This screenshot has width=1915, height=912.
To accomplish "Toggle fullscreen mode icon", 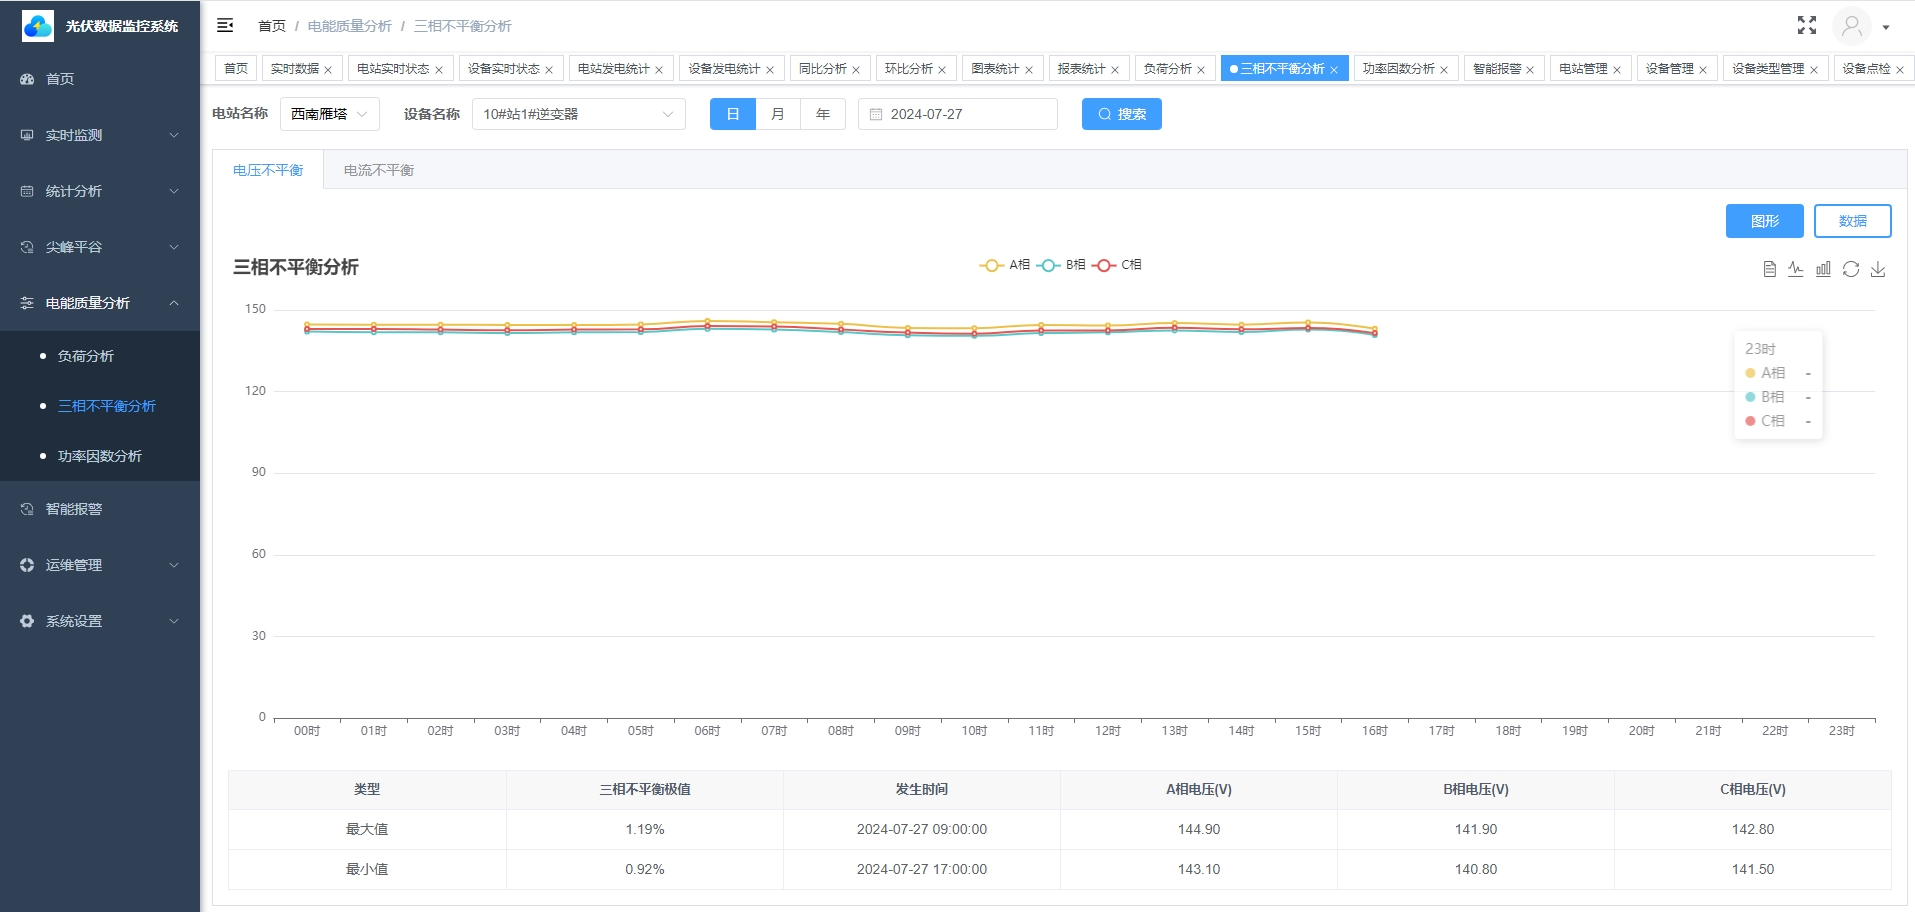I will coord(1806,26).
